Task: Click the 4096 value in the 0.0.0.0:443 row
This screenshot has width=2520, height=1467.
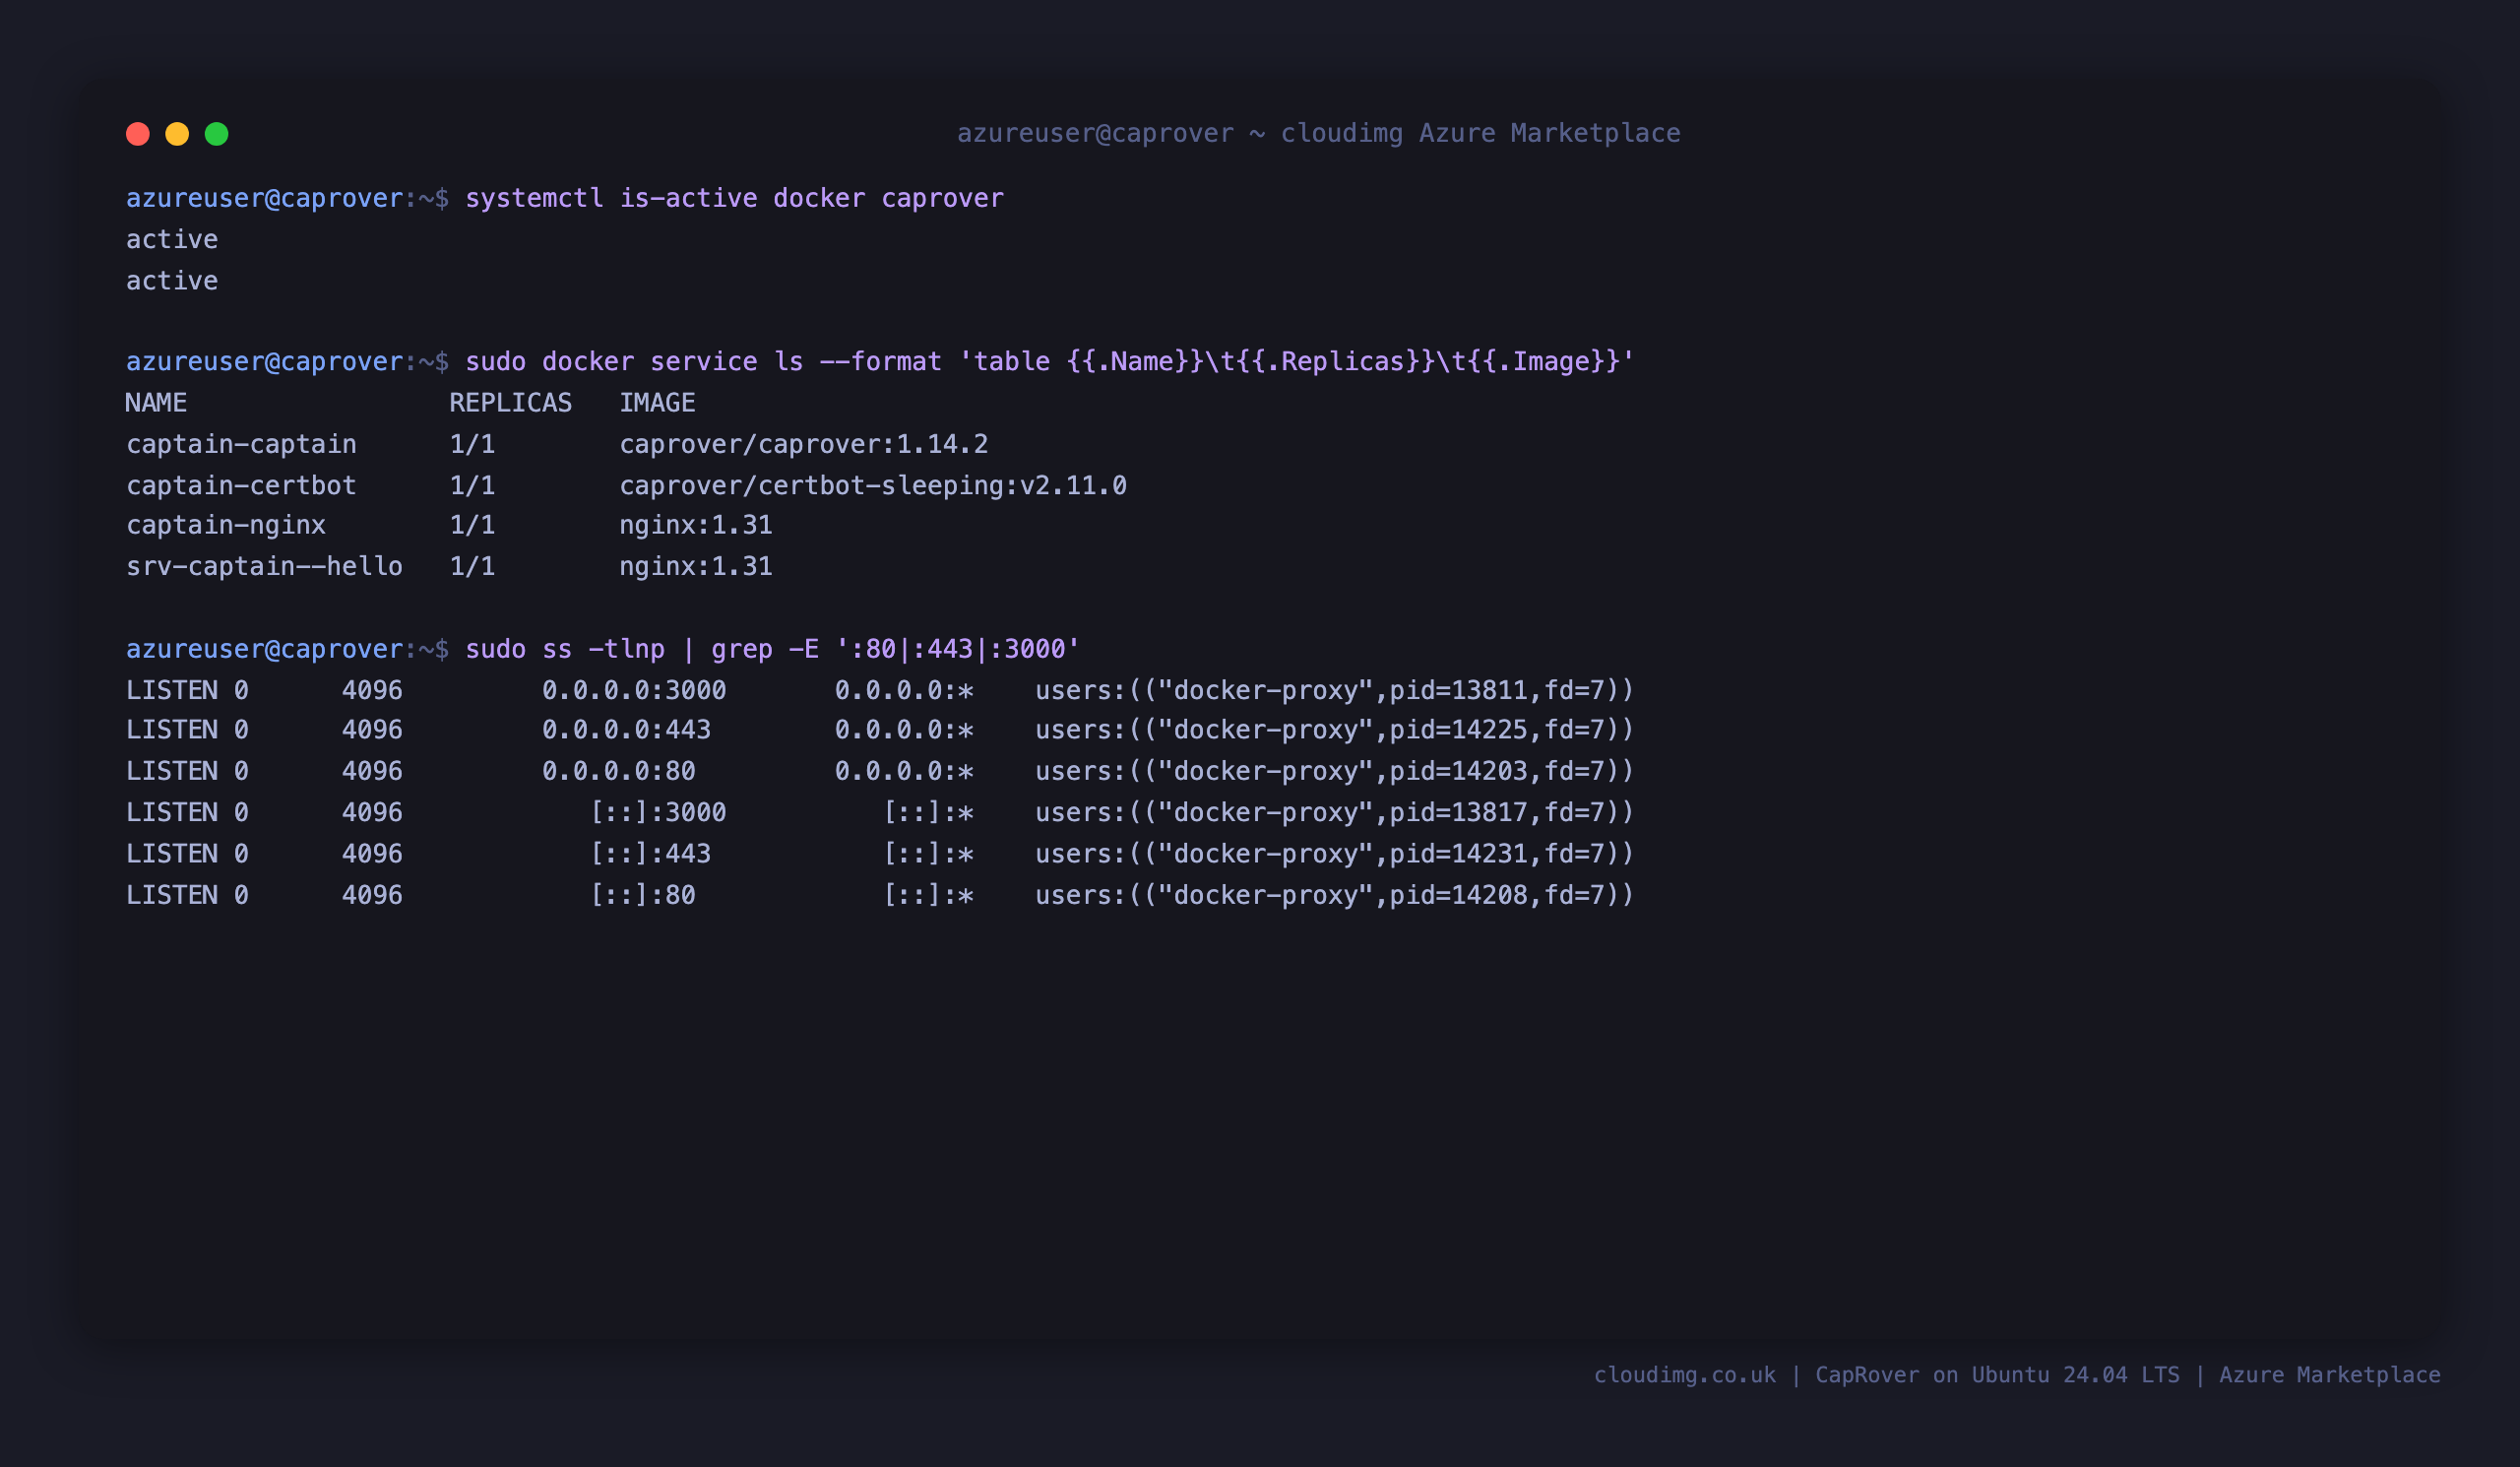Action: 372,730
